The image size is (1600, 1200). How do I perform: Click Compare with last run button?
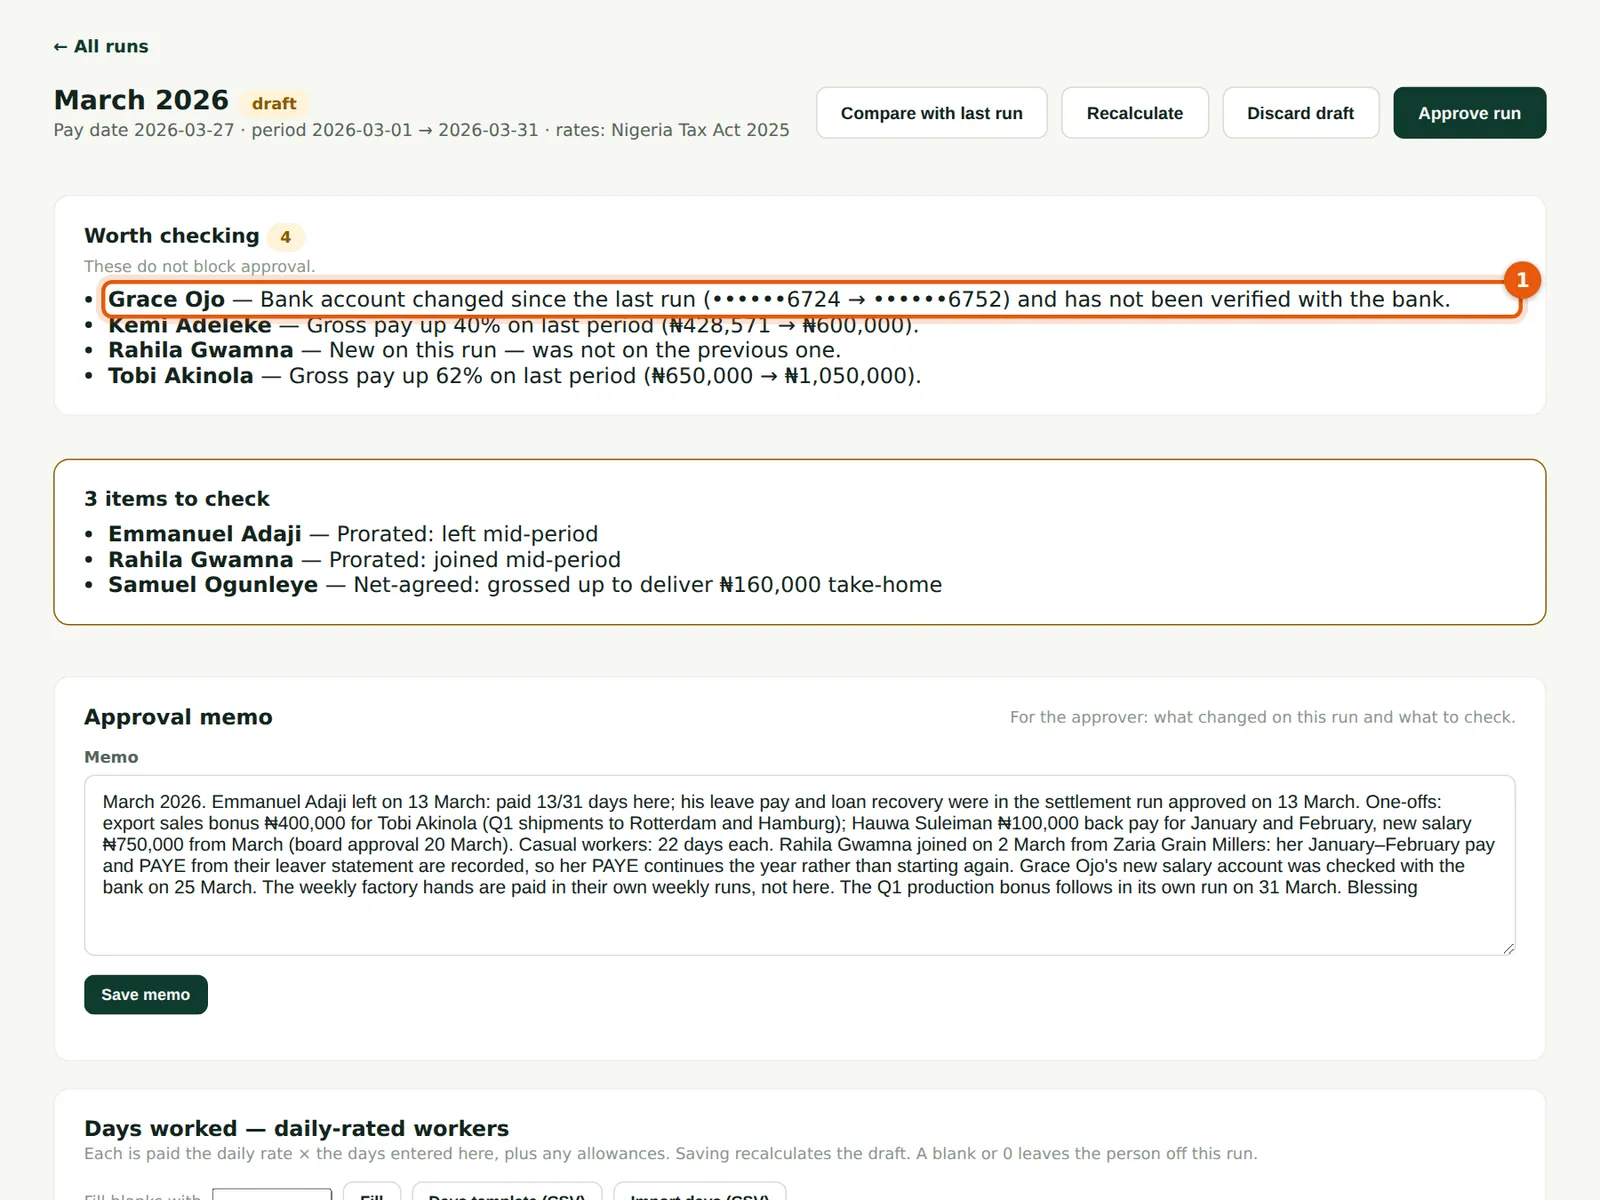tap(931, 113)
